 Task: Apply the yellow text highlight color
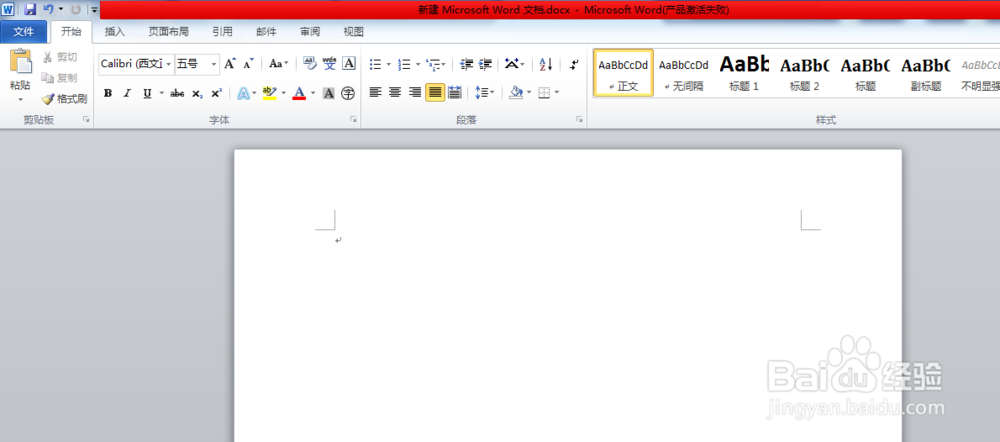click(270, 93)
